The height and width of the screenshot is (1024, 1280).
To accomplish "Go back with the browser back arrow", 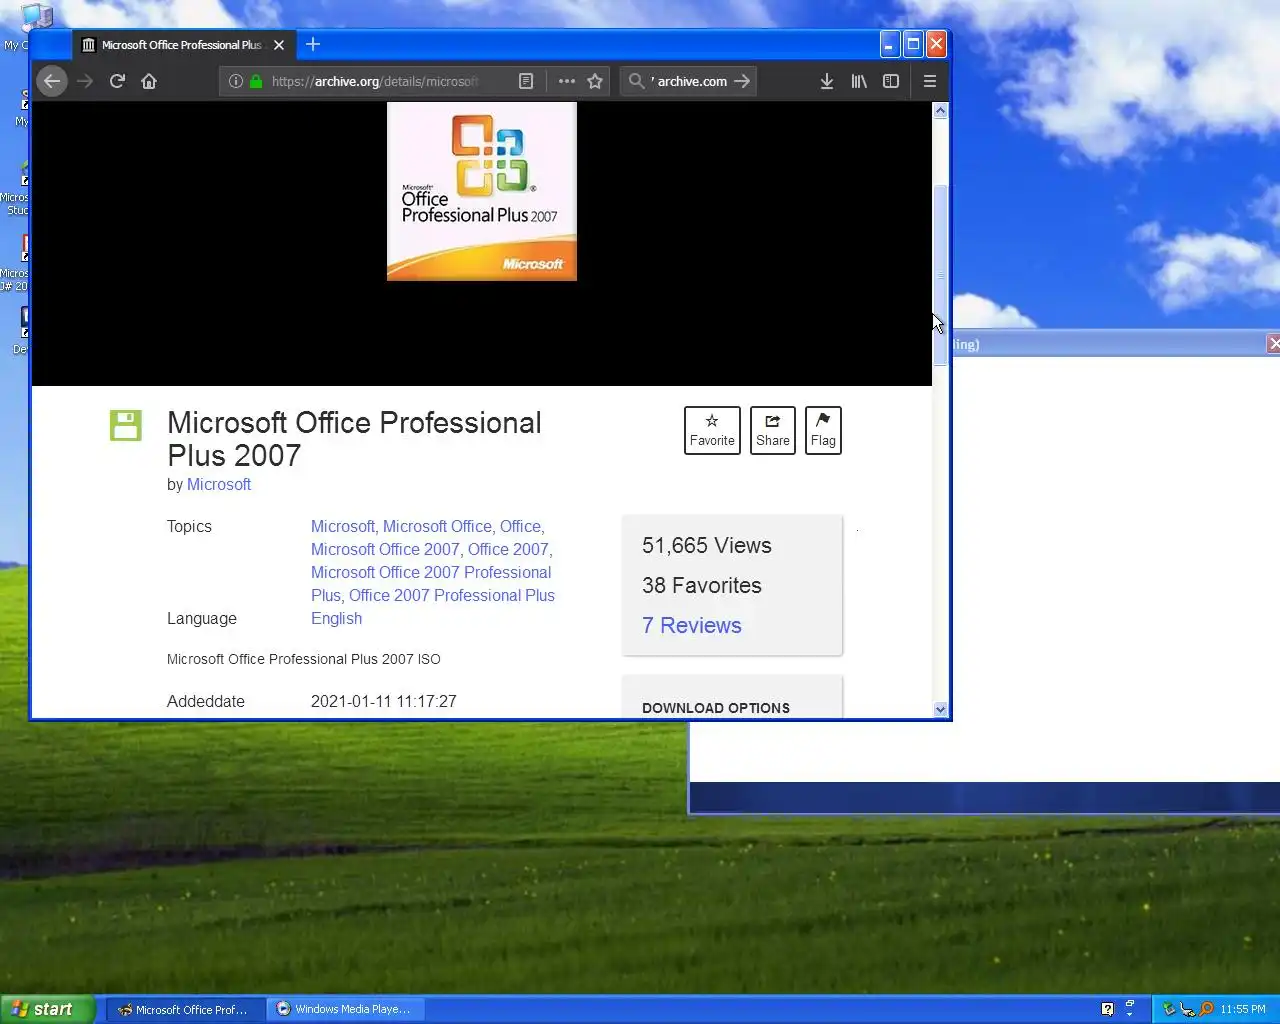I will click(52, 81).
